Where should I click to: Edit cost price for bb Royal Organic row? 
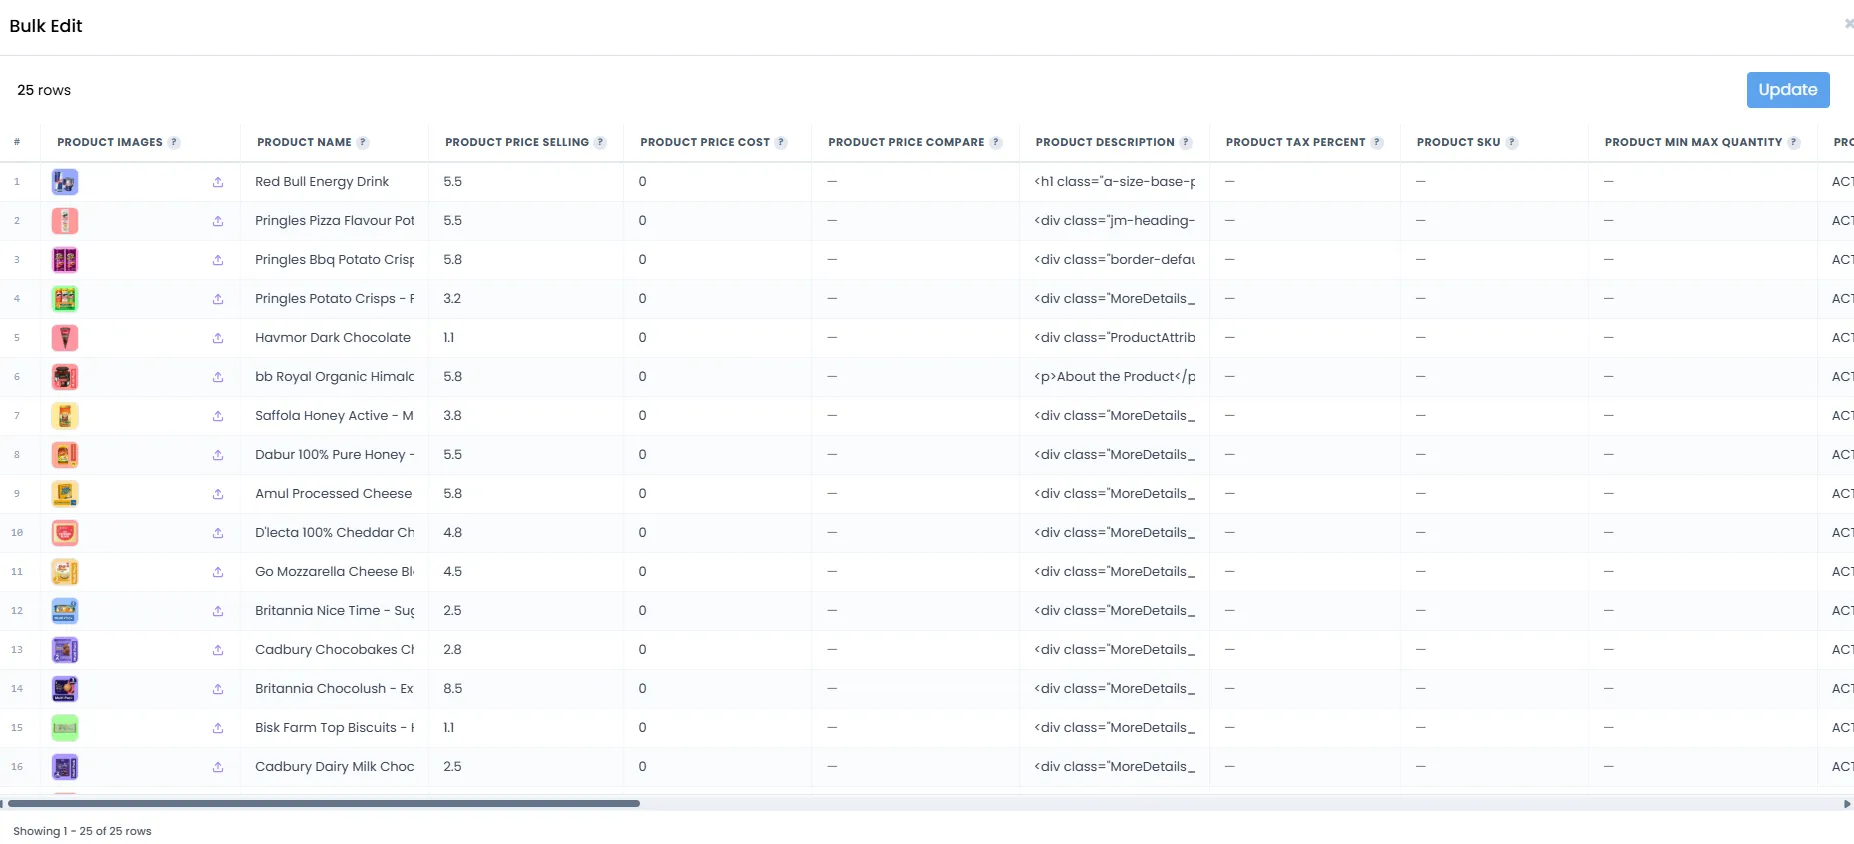point(717,377)
